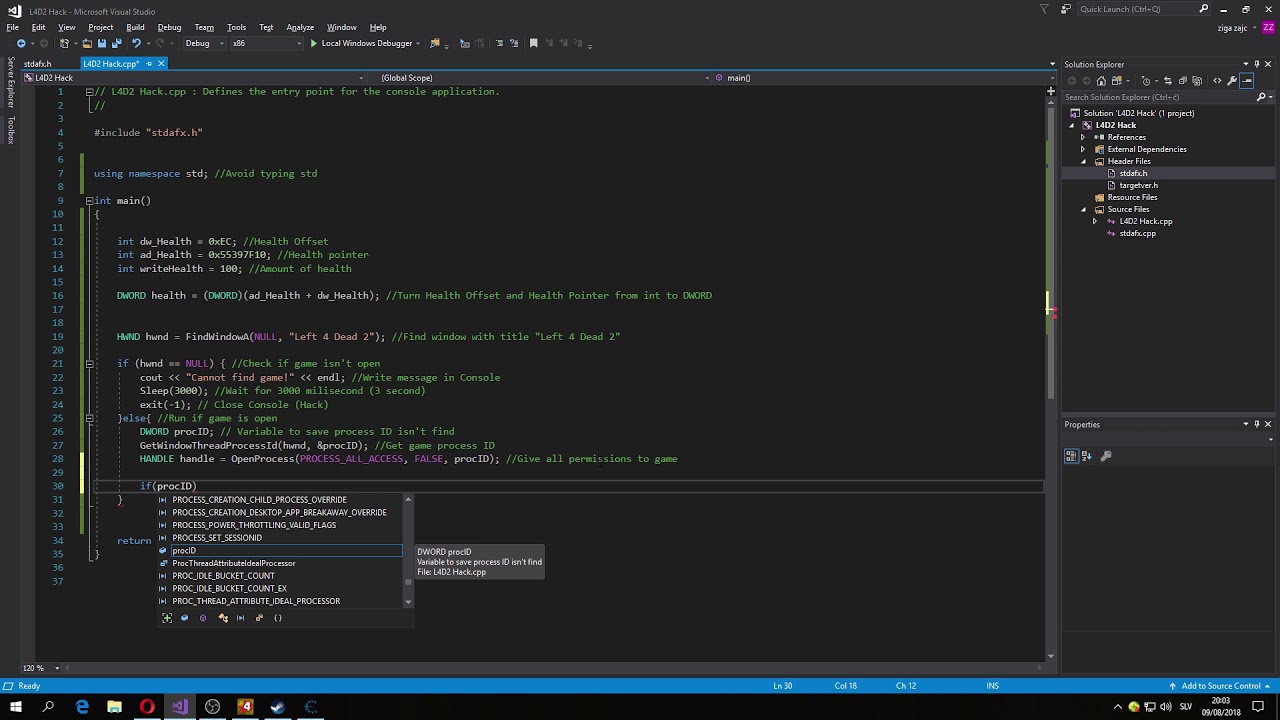Open the Server Explorer side tab
Image resolution: width=1280 pixels, height=720 pixels.
tap(11, 82)
